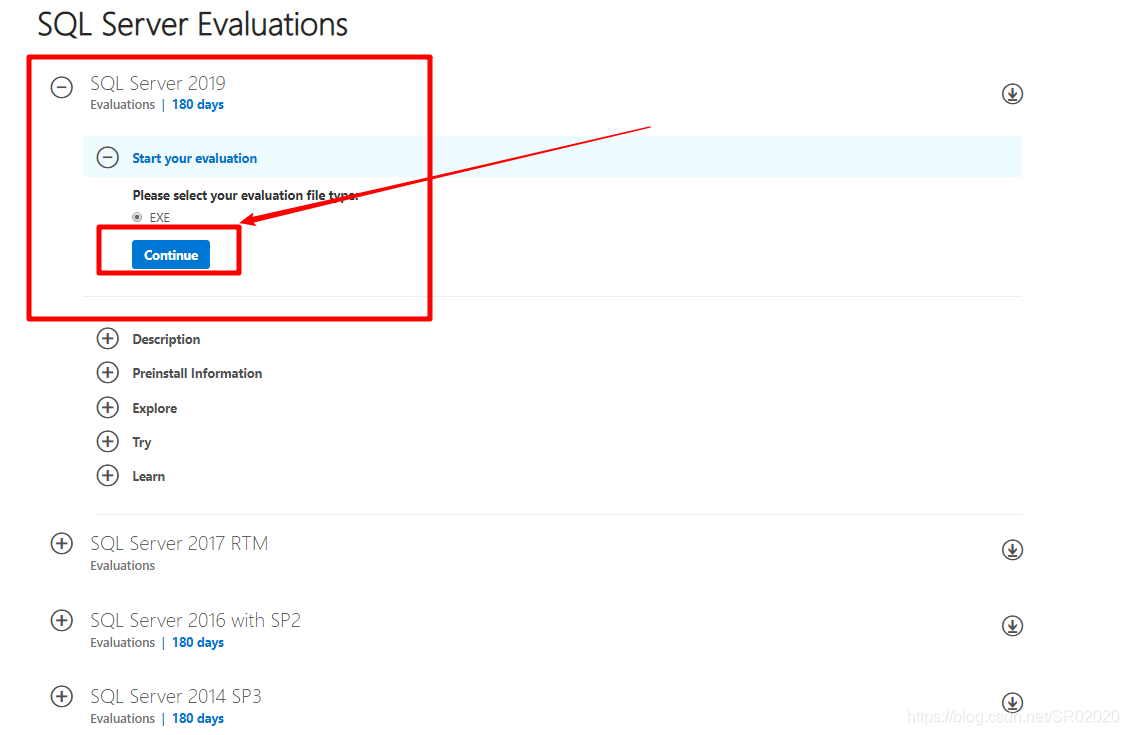Click the Learn label text

[148, 476]
